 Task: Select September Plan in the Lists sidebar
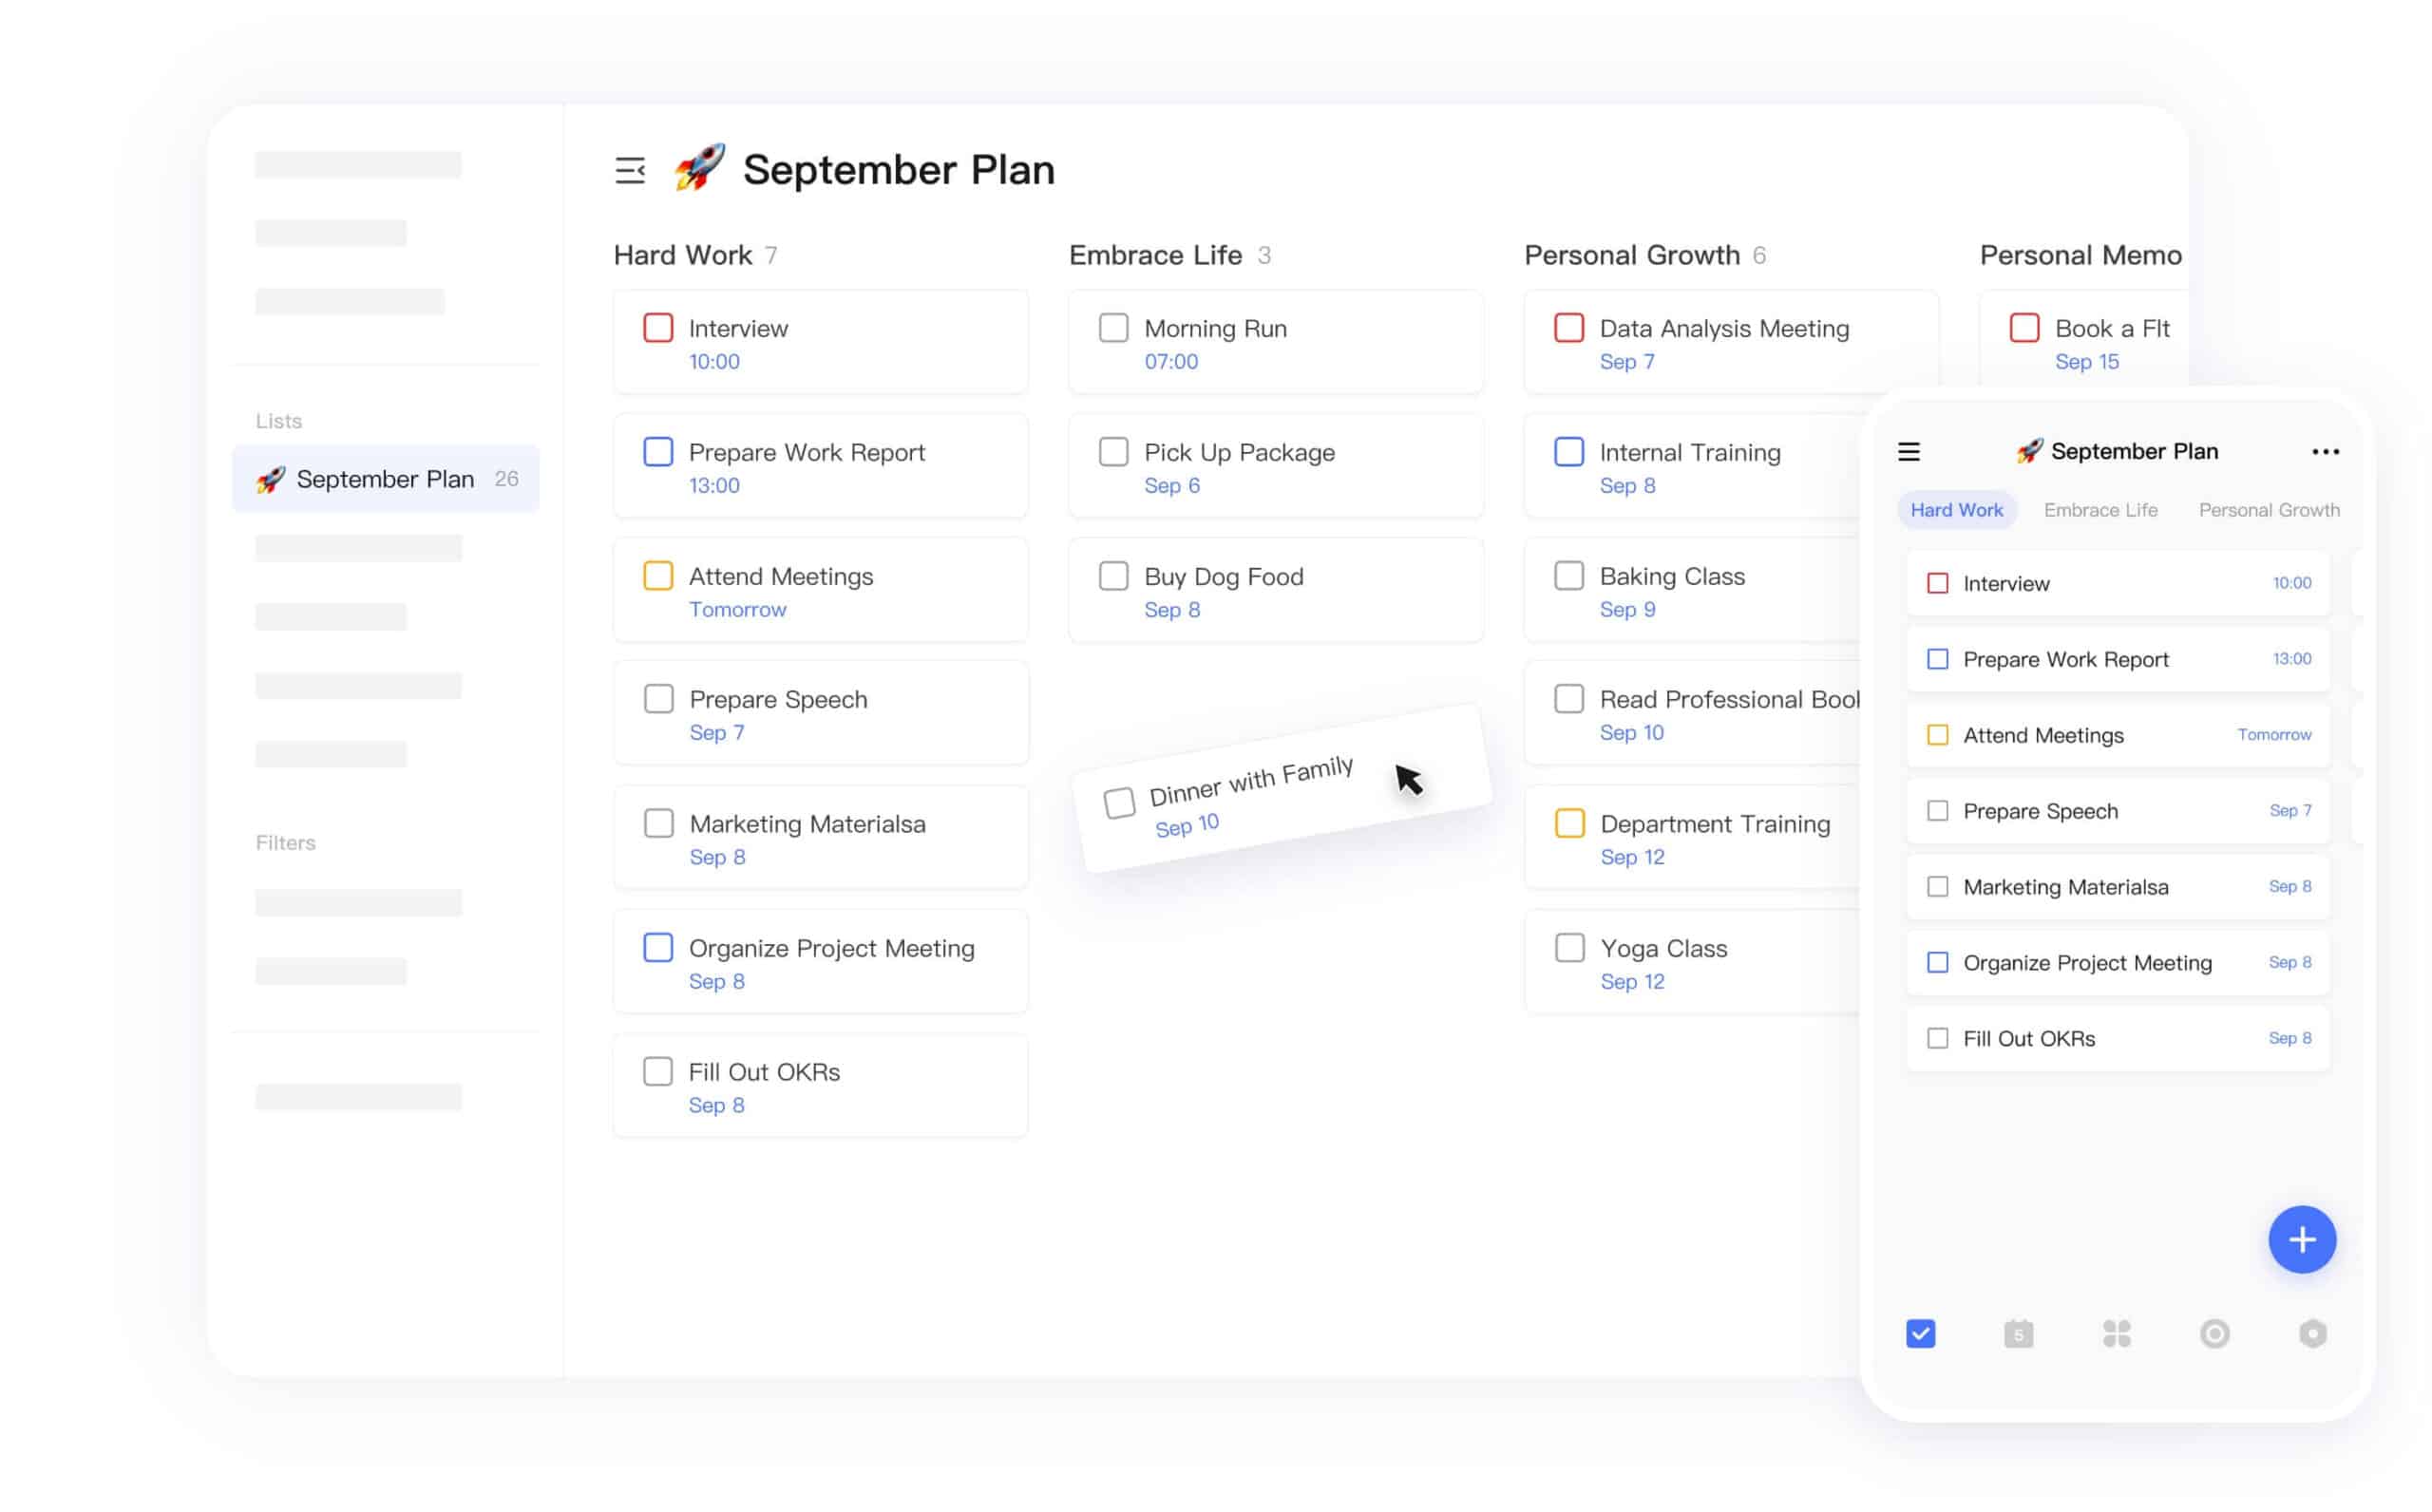[x=385, y=479]
